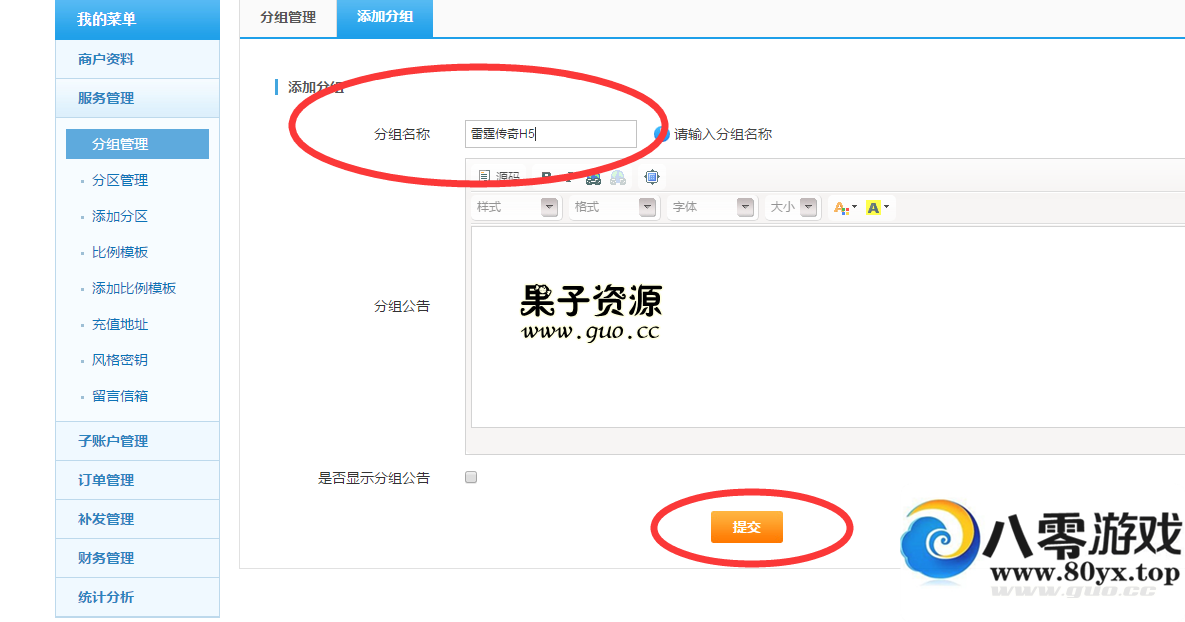Click the 分组名称 input field

[550, 134]
